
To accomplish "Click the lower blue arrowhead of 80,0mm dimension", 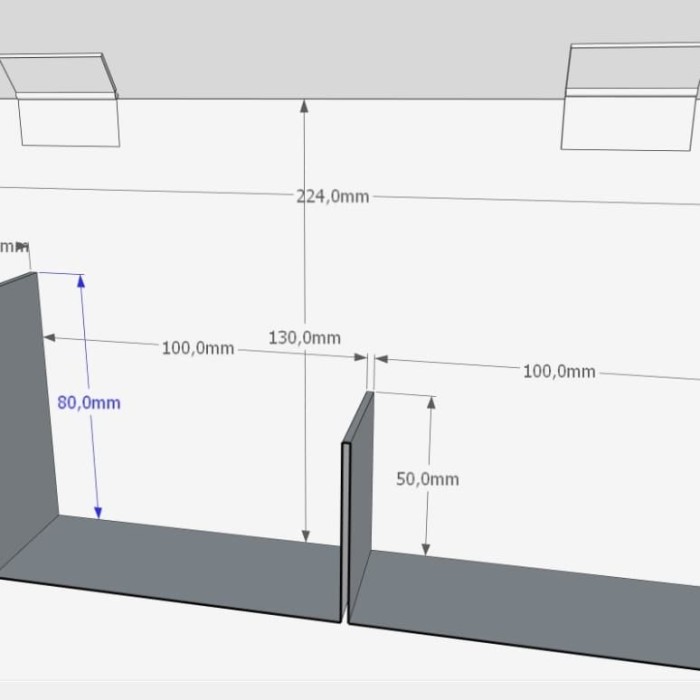I will click(x=98, y=512).
